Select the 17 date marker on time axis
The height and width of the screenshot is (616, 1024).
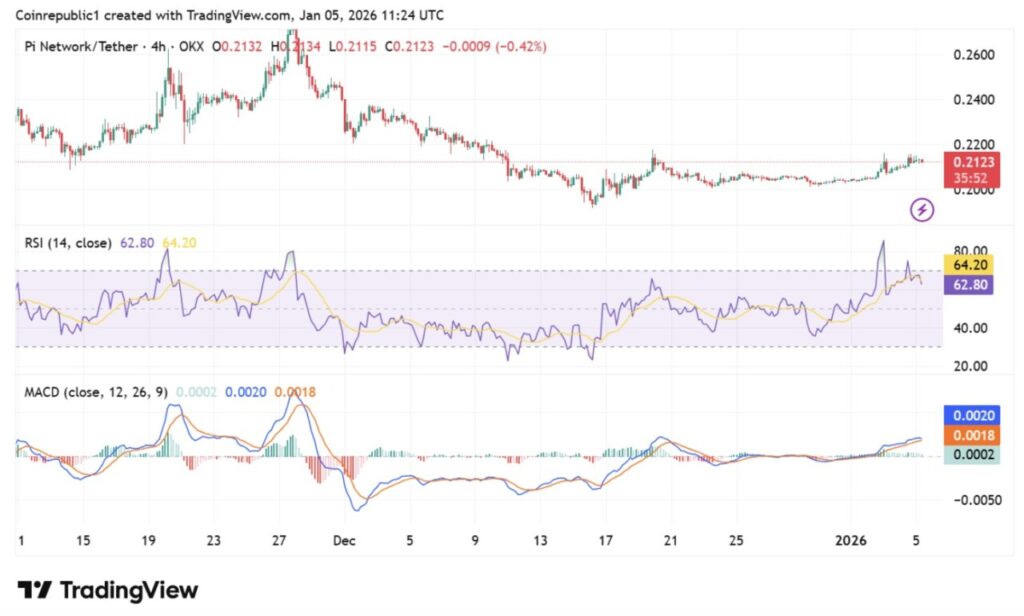(605, 540)
